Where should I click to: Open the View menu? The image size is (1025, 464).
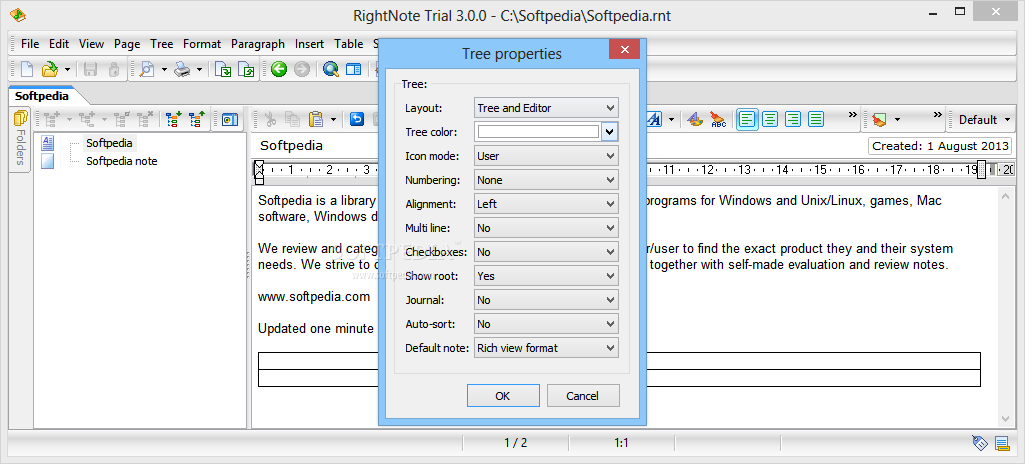click(92, 44)
